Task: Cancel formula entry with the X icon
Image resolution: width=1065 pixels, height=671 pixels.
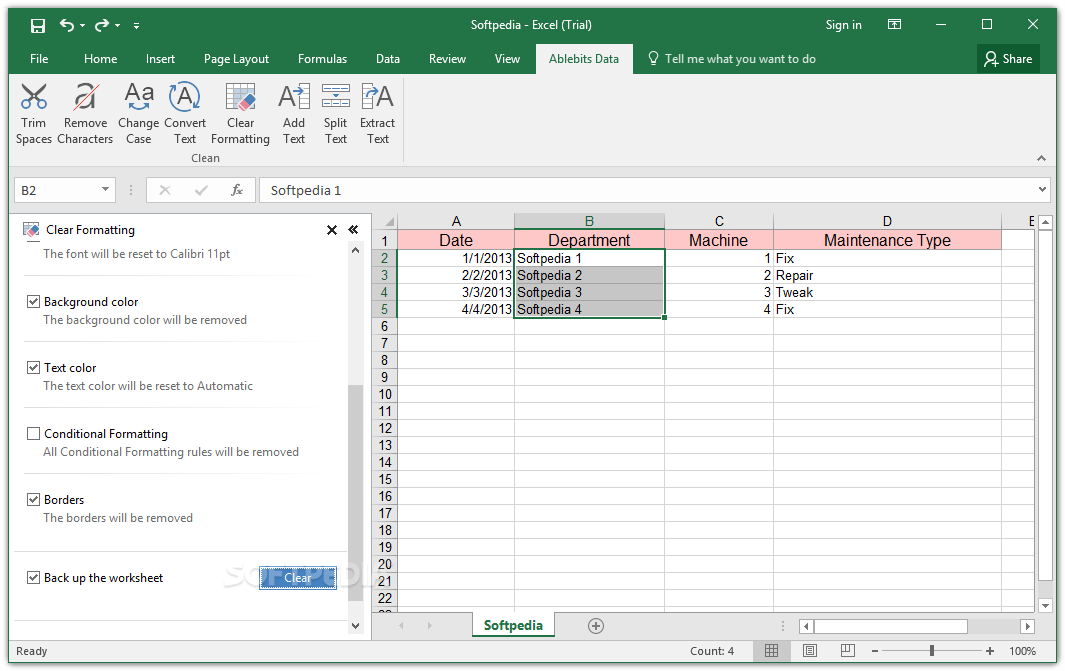Action: tap(164, 190)
